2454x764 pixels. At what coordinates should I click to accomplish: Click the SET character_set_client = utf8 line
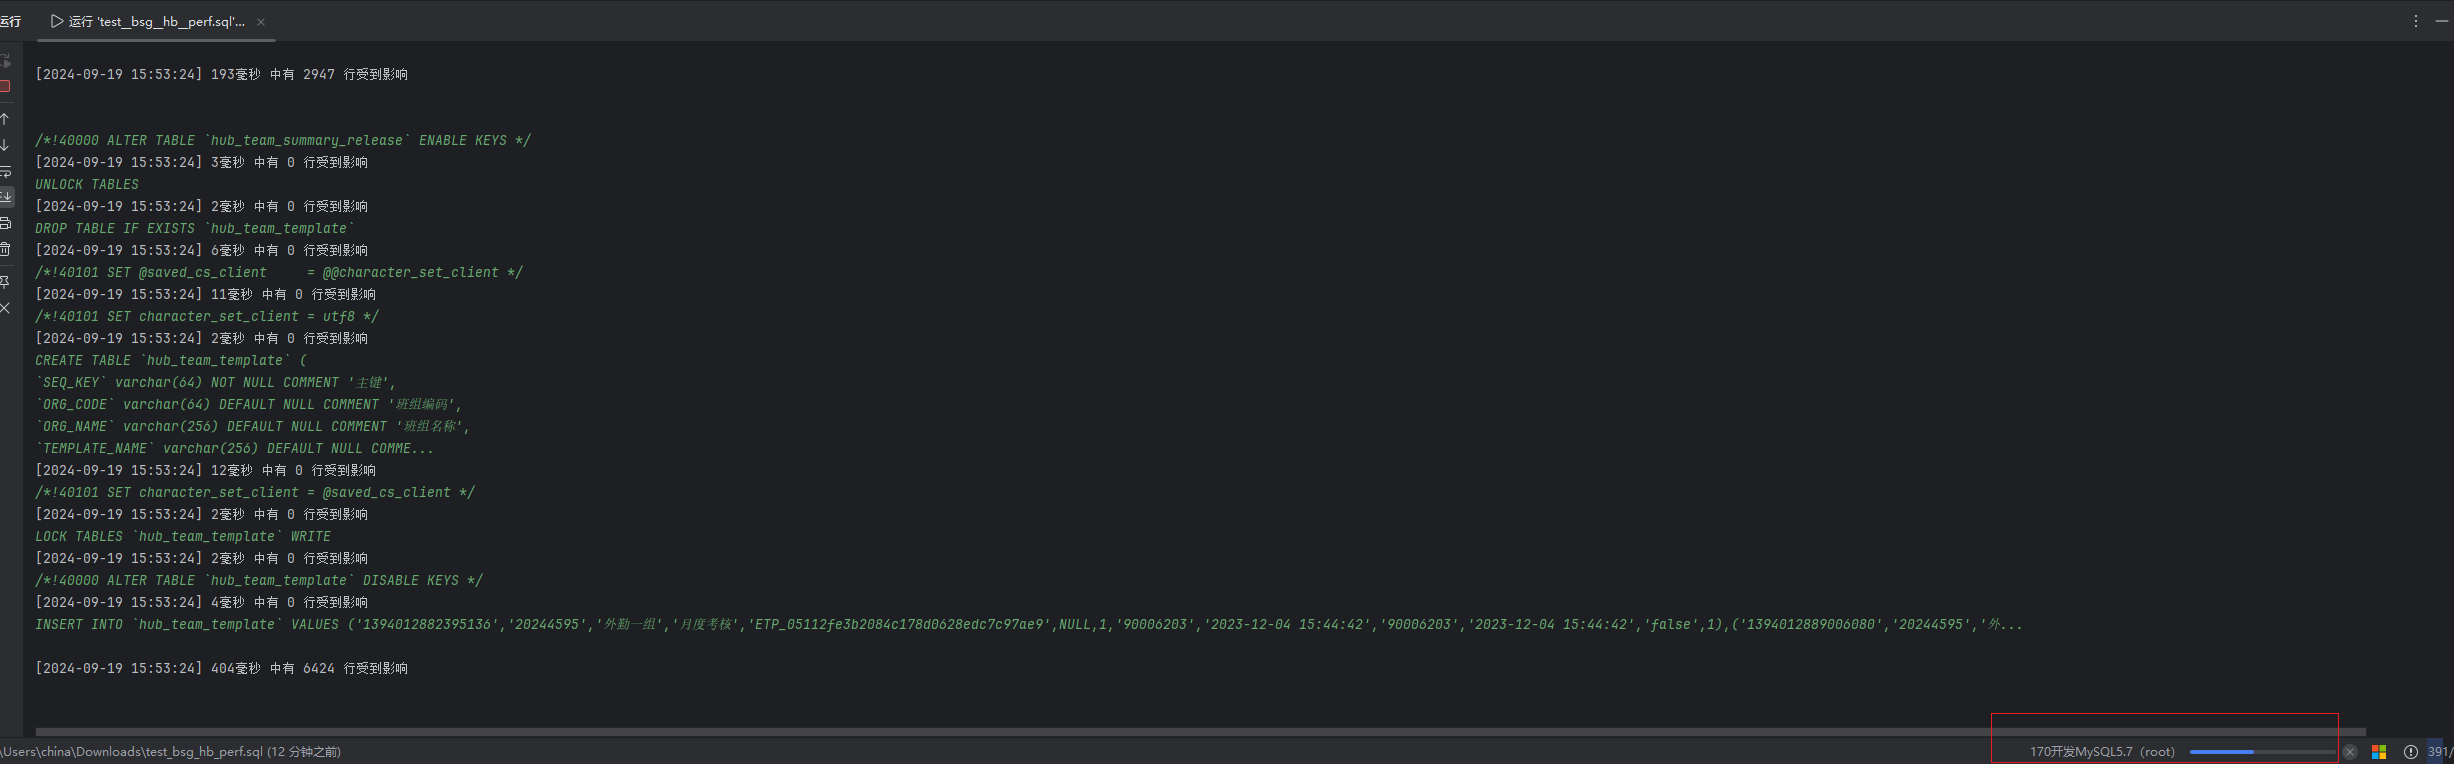coord(207,316)
